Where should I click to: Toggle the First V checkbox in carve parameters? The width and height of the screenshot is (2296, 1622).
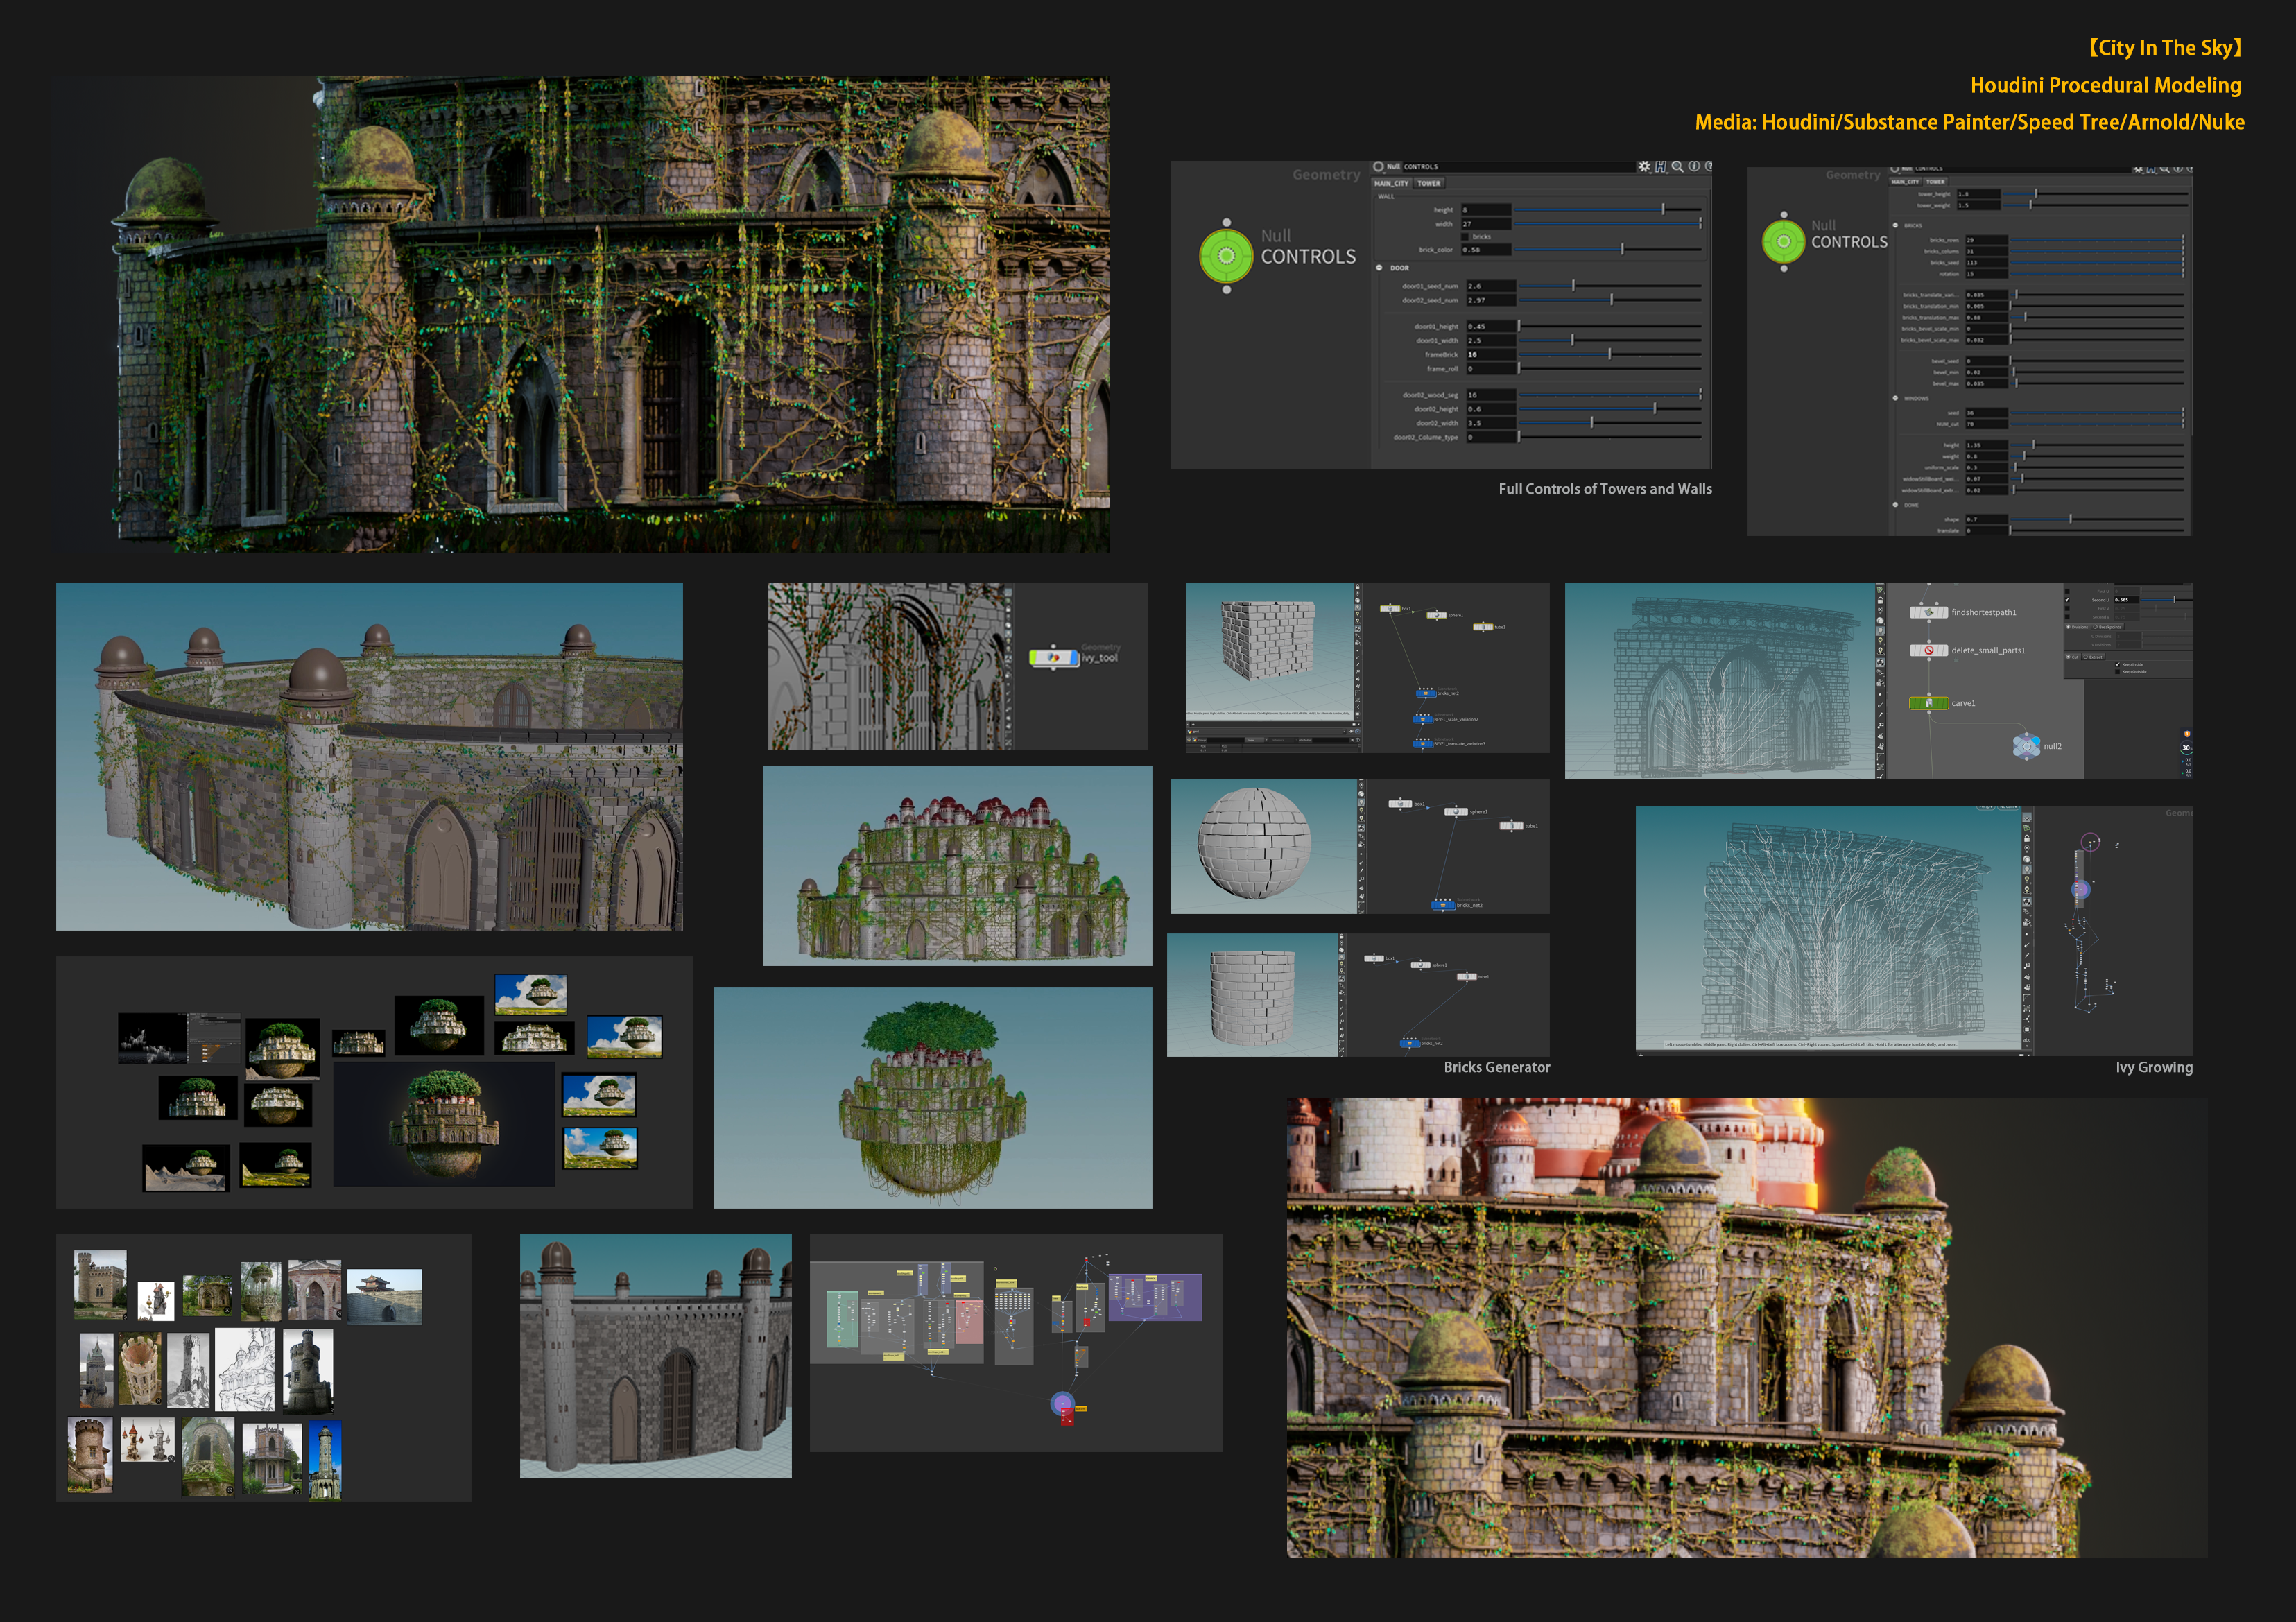[x=2068, y=609]
